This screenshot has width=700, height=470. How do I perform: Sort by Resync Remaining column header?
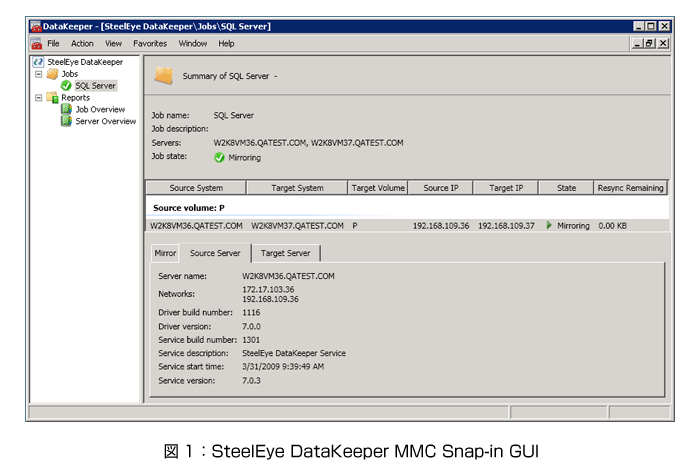point(630,188)
